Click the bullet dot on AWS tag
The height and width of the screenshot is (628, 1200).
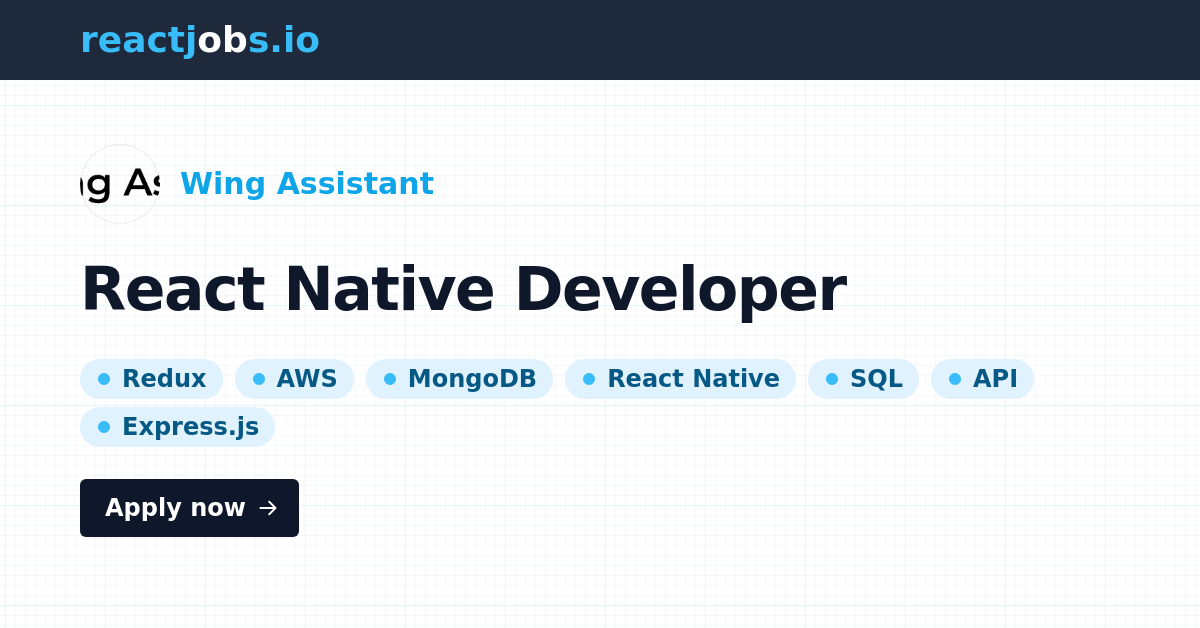259,379
